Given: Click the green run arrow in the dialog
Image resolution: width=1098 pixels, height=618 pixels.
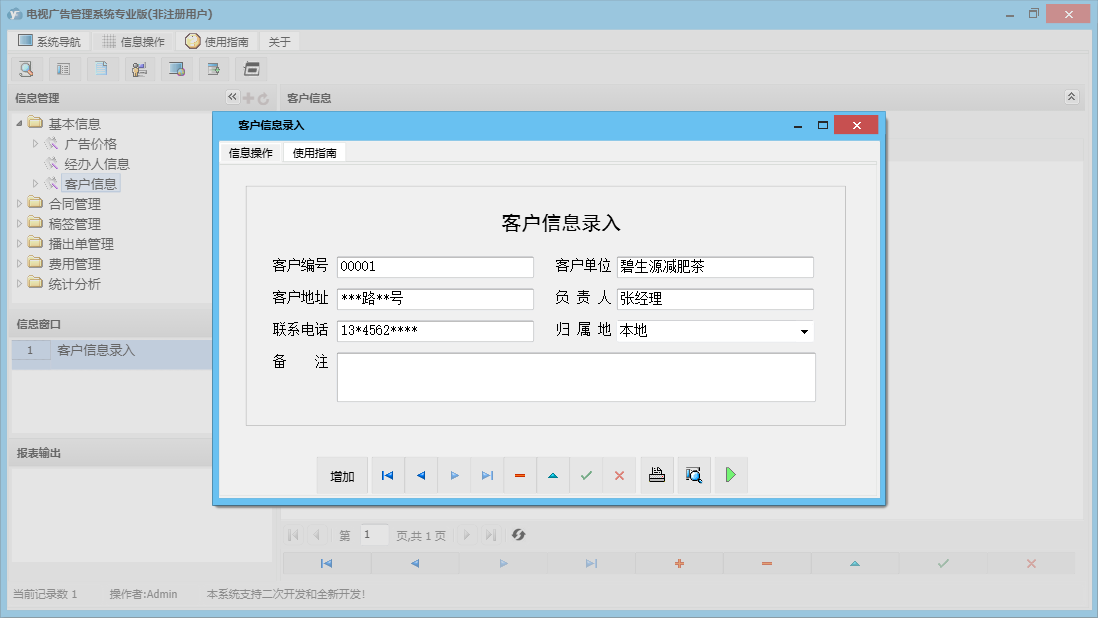Looking at the screenshot, I should pyautogui.click(x=731, y=475).
